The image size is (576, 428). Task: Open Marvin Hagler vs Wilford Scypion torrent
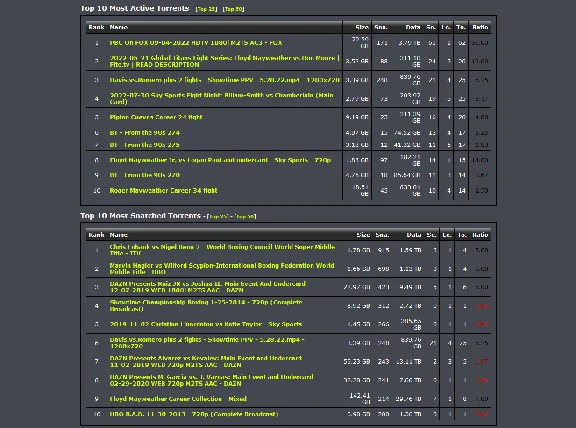click(222, 269)
